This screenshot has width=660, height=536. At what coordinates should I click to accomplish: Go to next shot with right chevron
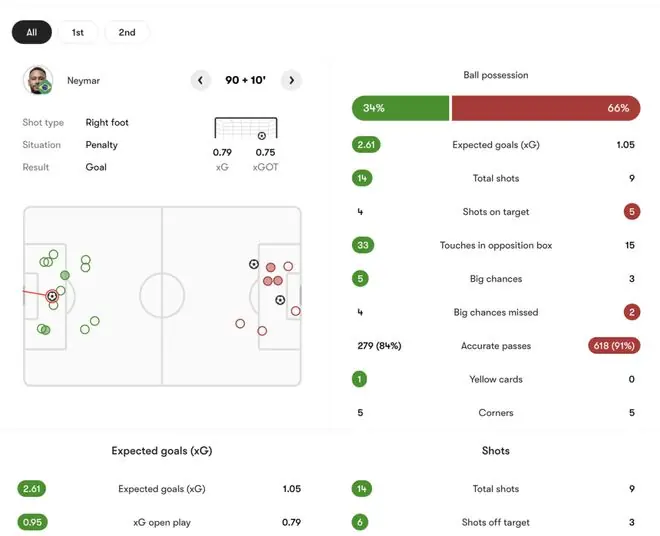tap(291, 80)
